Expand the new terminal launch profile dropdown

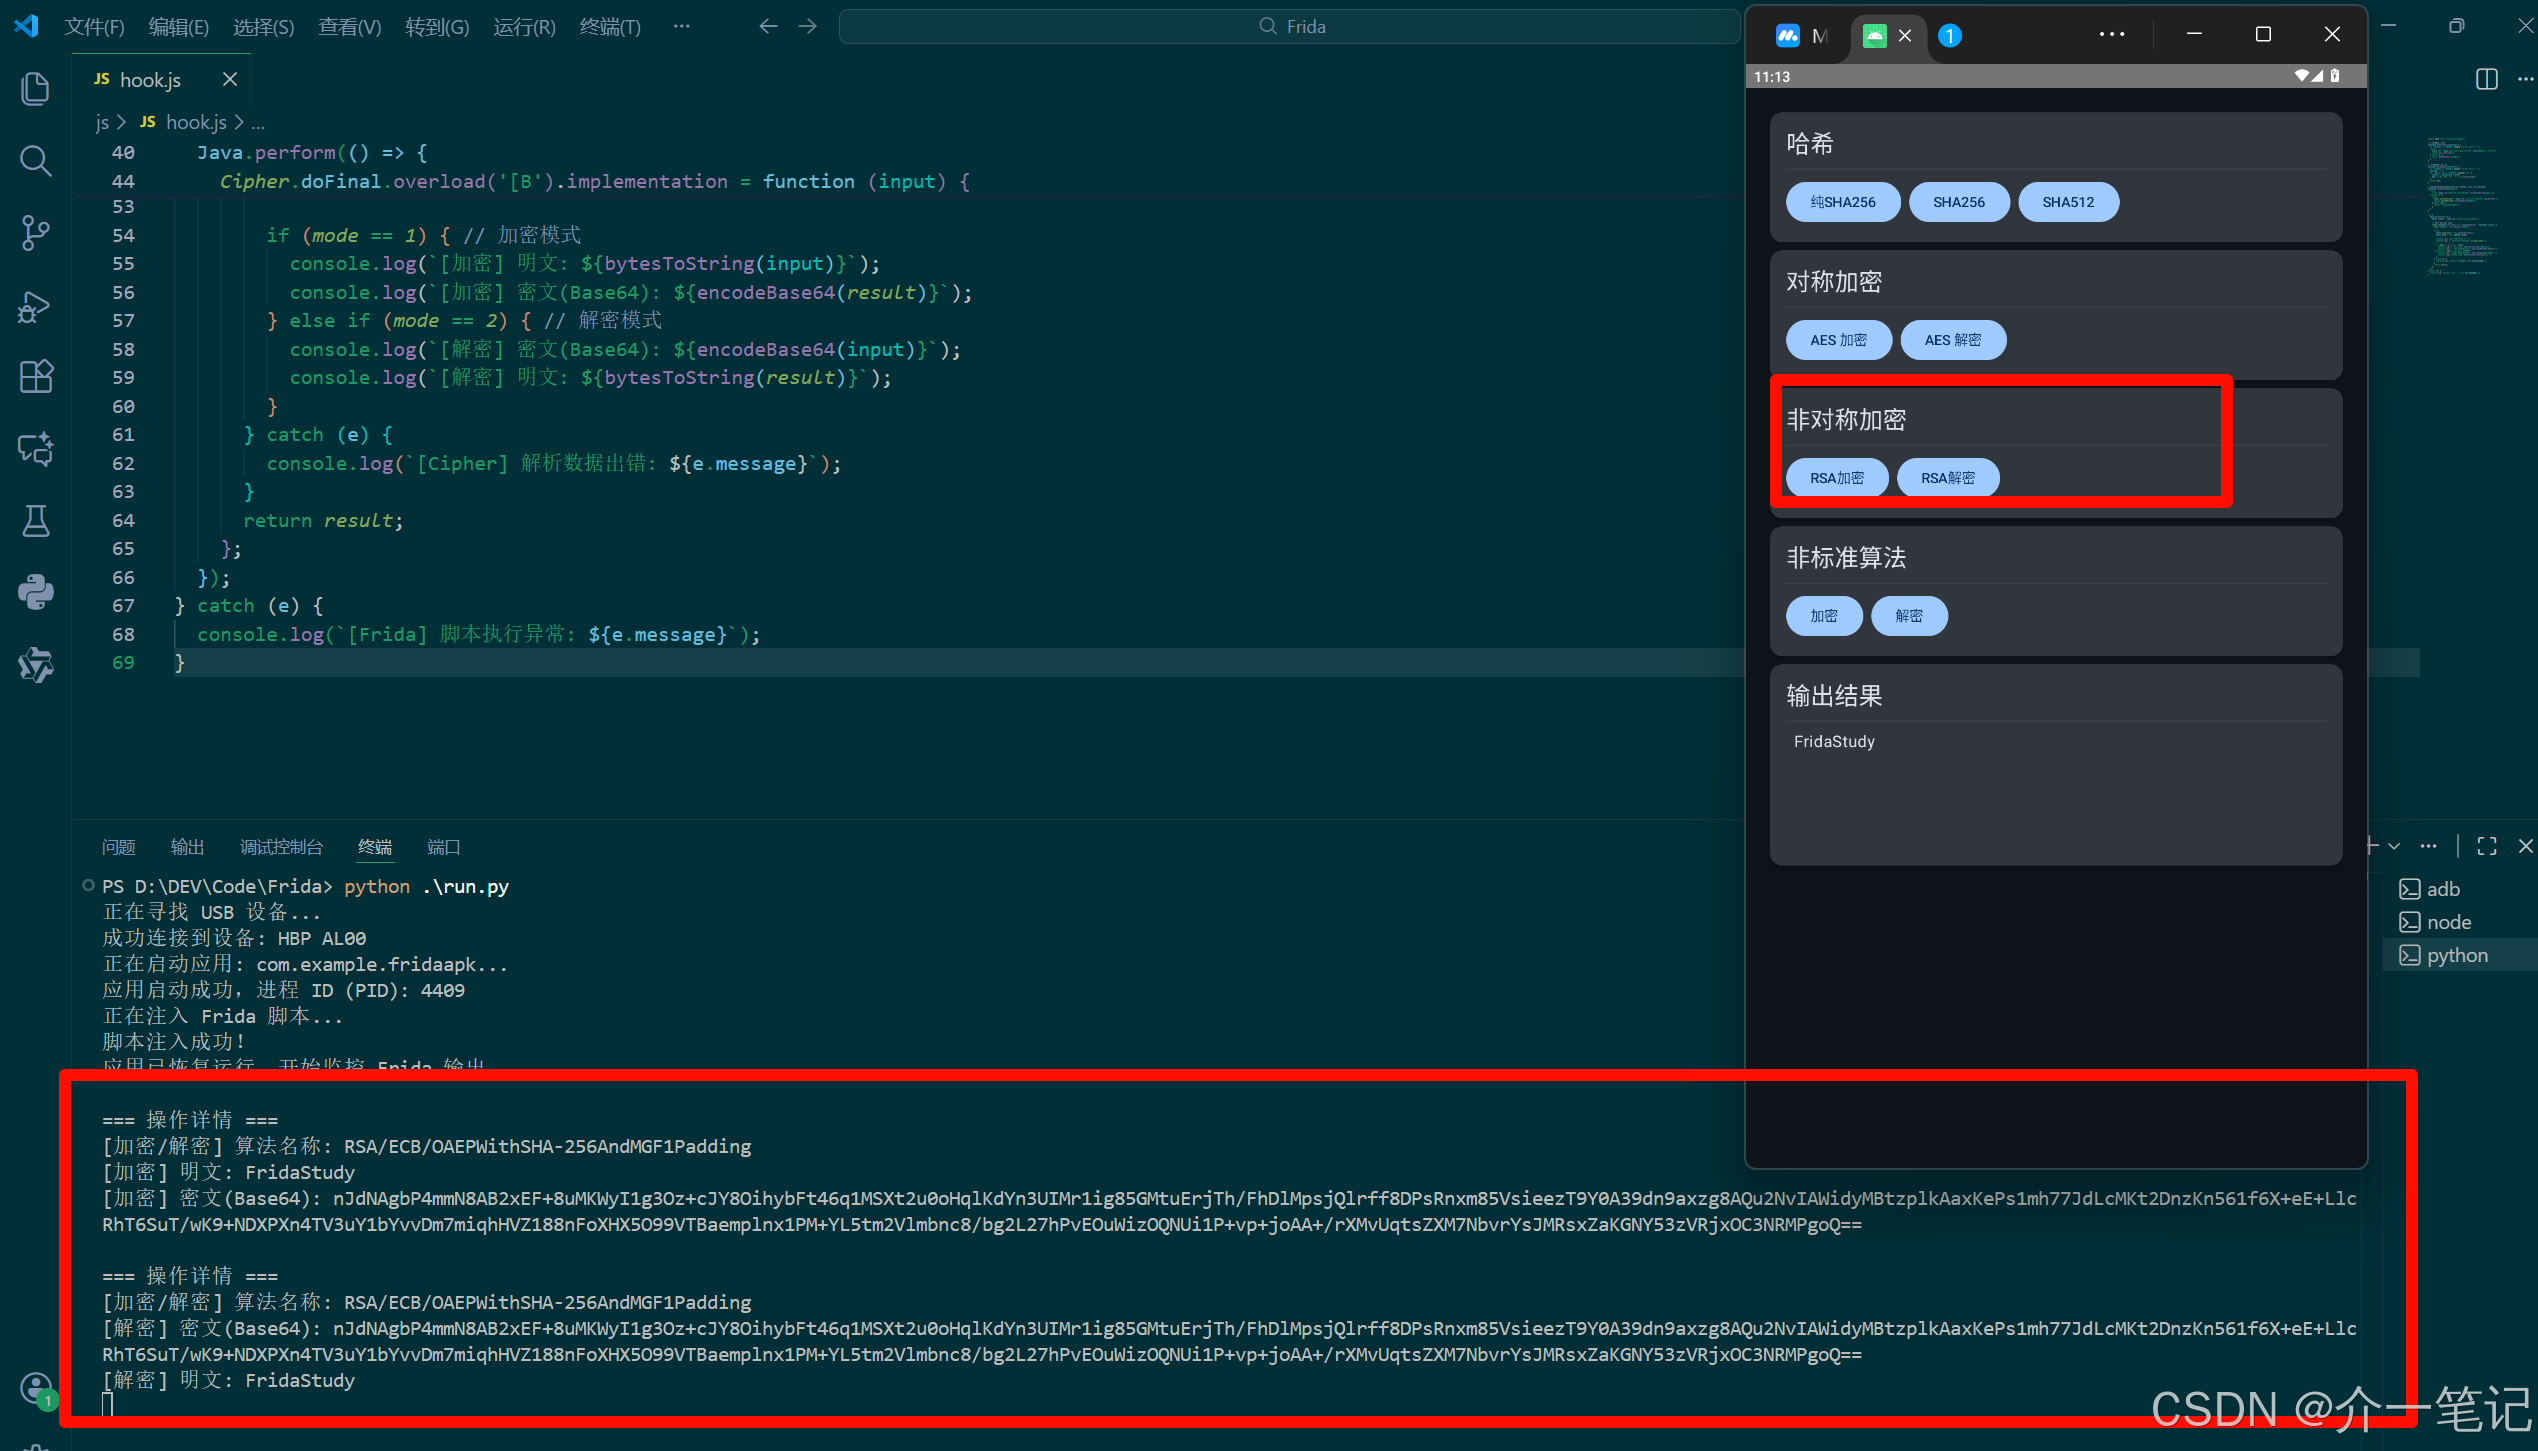point(2394,846)
